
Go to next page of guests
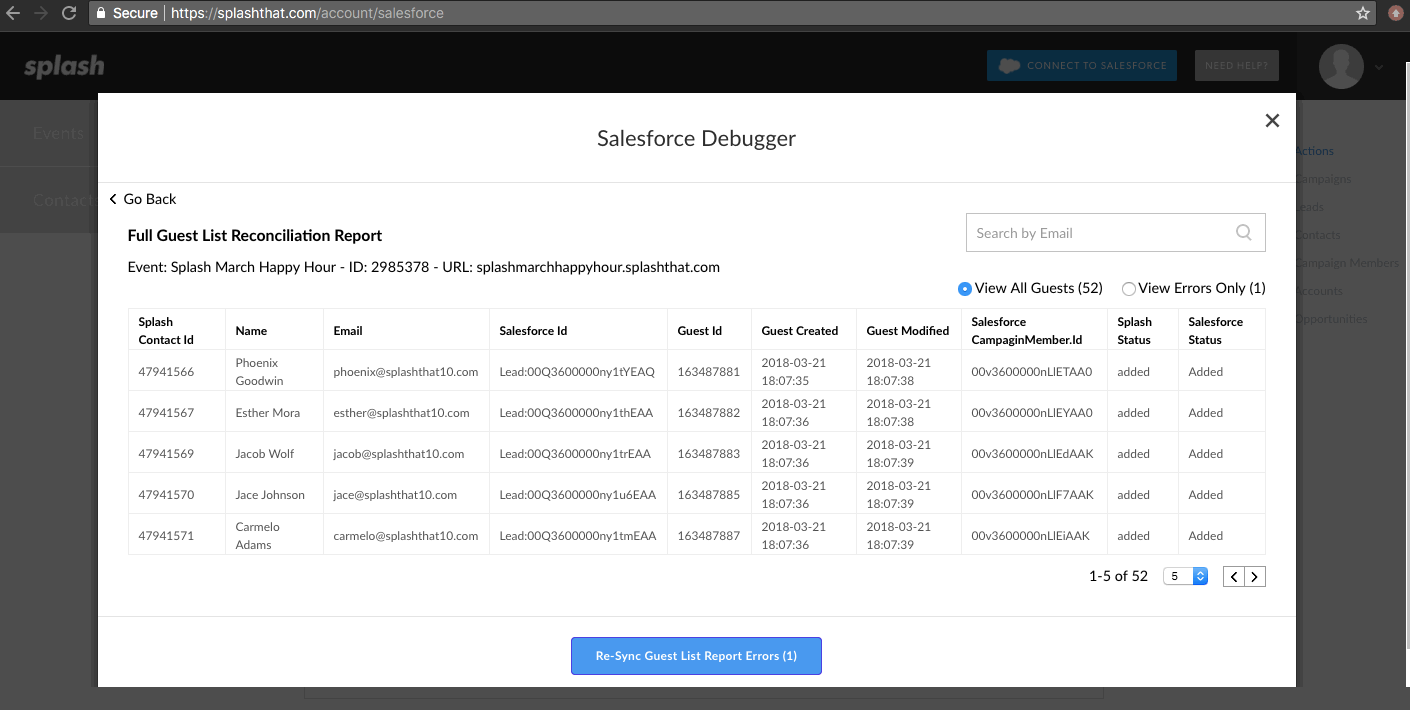point(1255,577)
